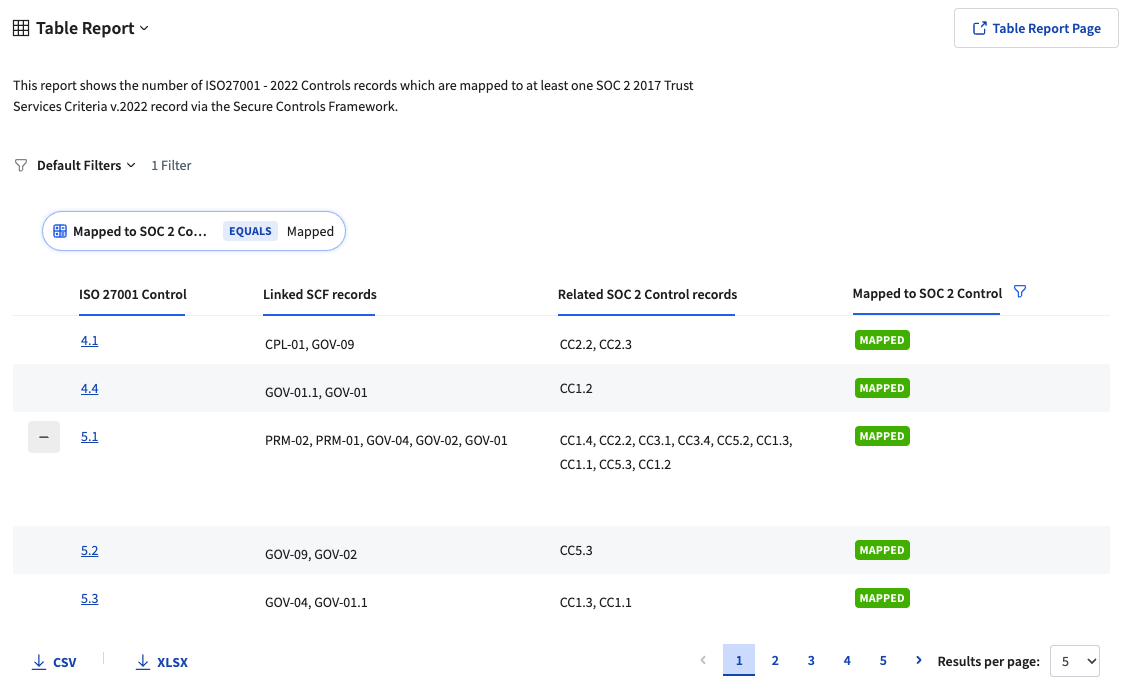
Task: Click the CC5.3 cell in row 5.2
Action: pos(576,551)
